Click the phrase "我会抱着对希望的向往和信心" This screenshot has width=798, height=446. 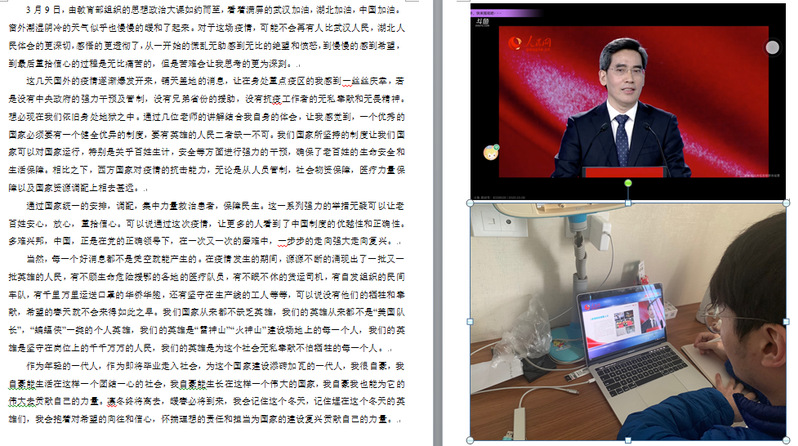[x=94, y=420]
